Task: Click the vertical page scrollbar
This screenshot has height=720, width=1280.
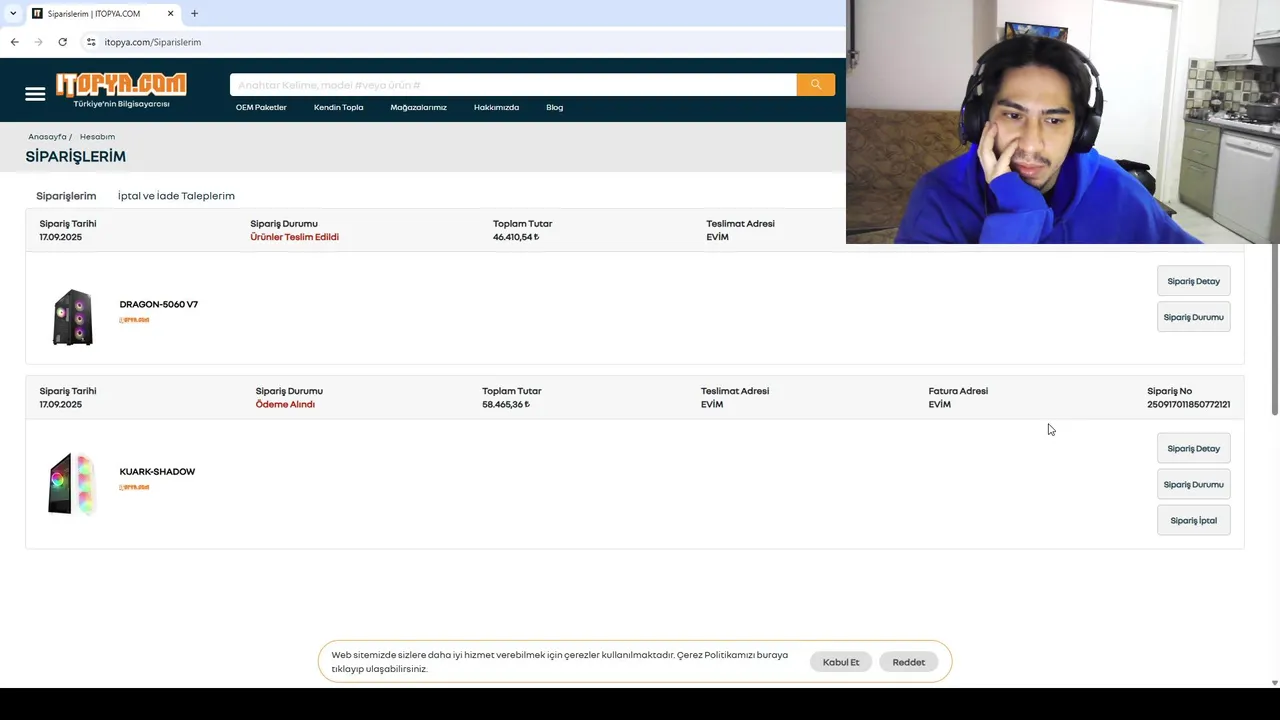Action: pyautogui.click(x=1274, y=327)
